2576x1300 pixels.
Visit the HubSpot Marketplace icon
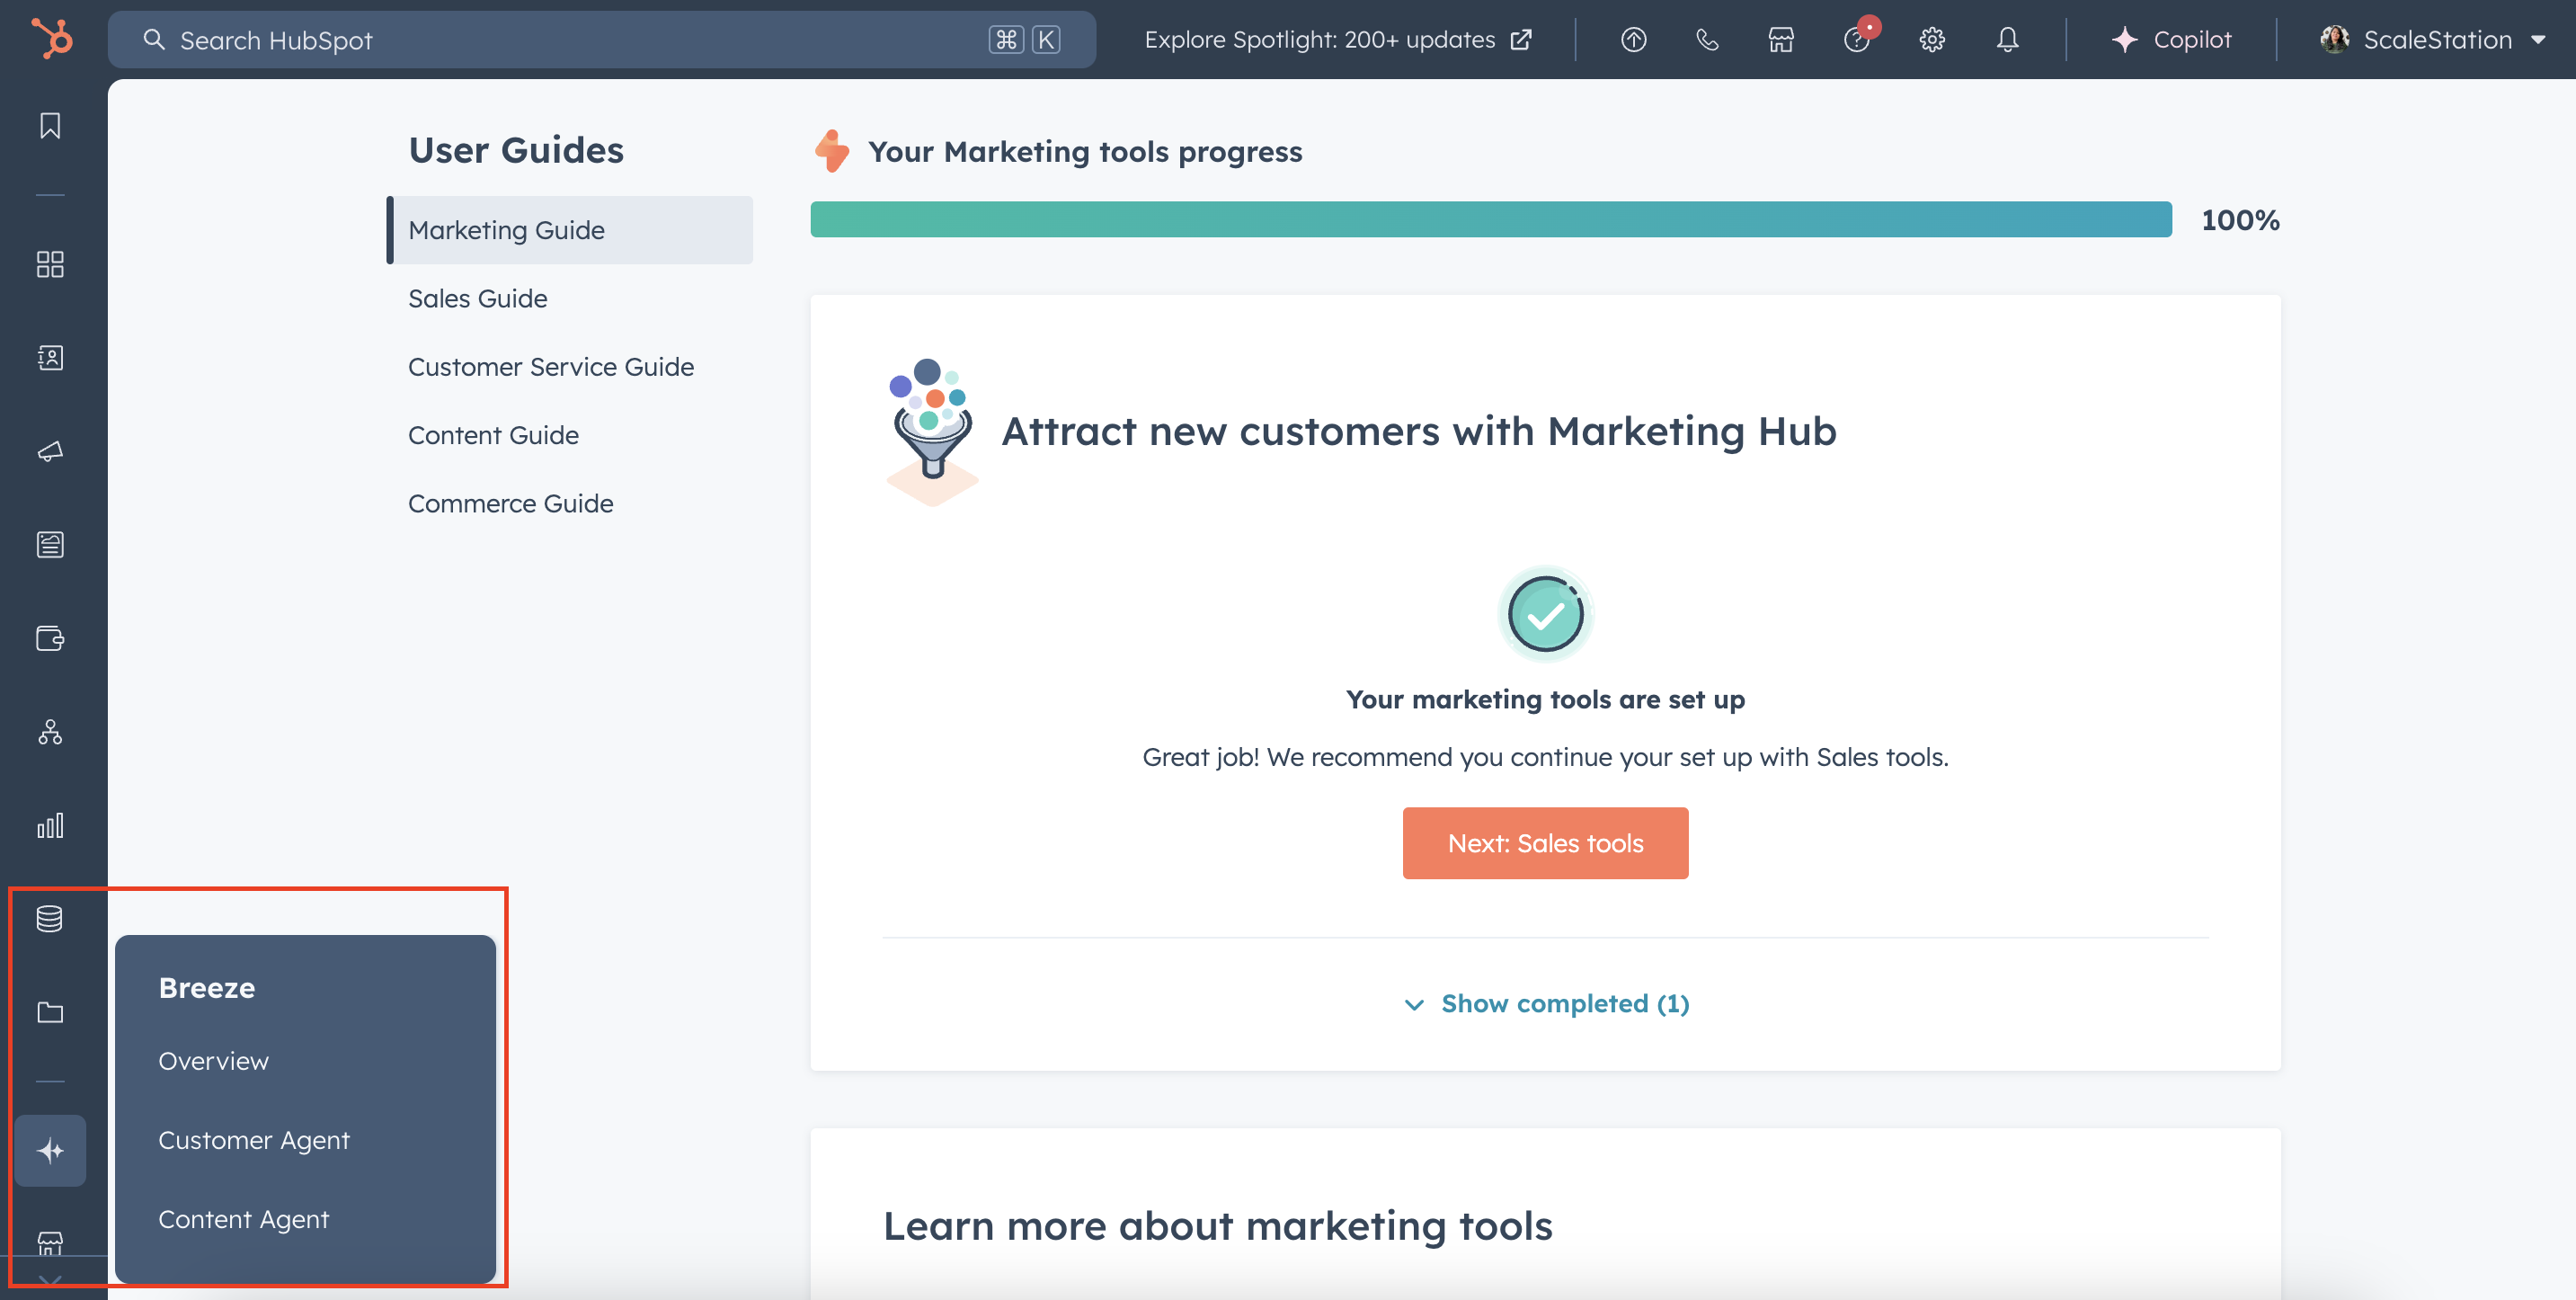[x=1781, y=40]
